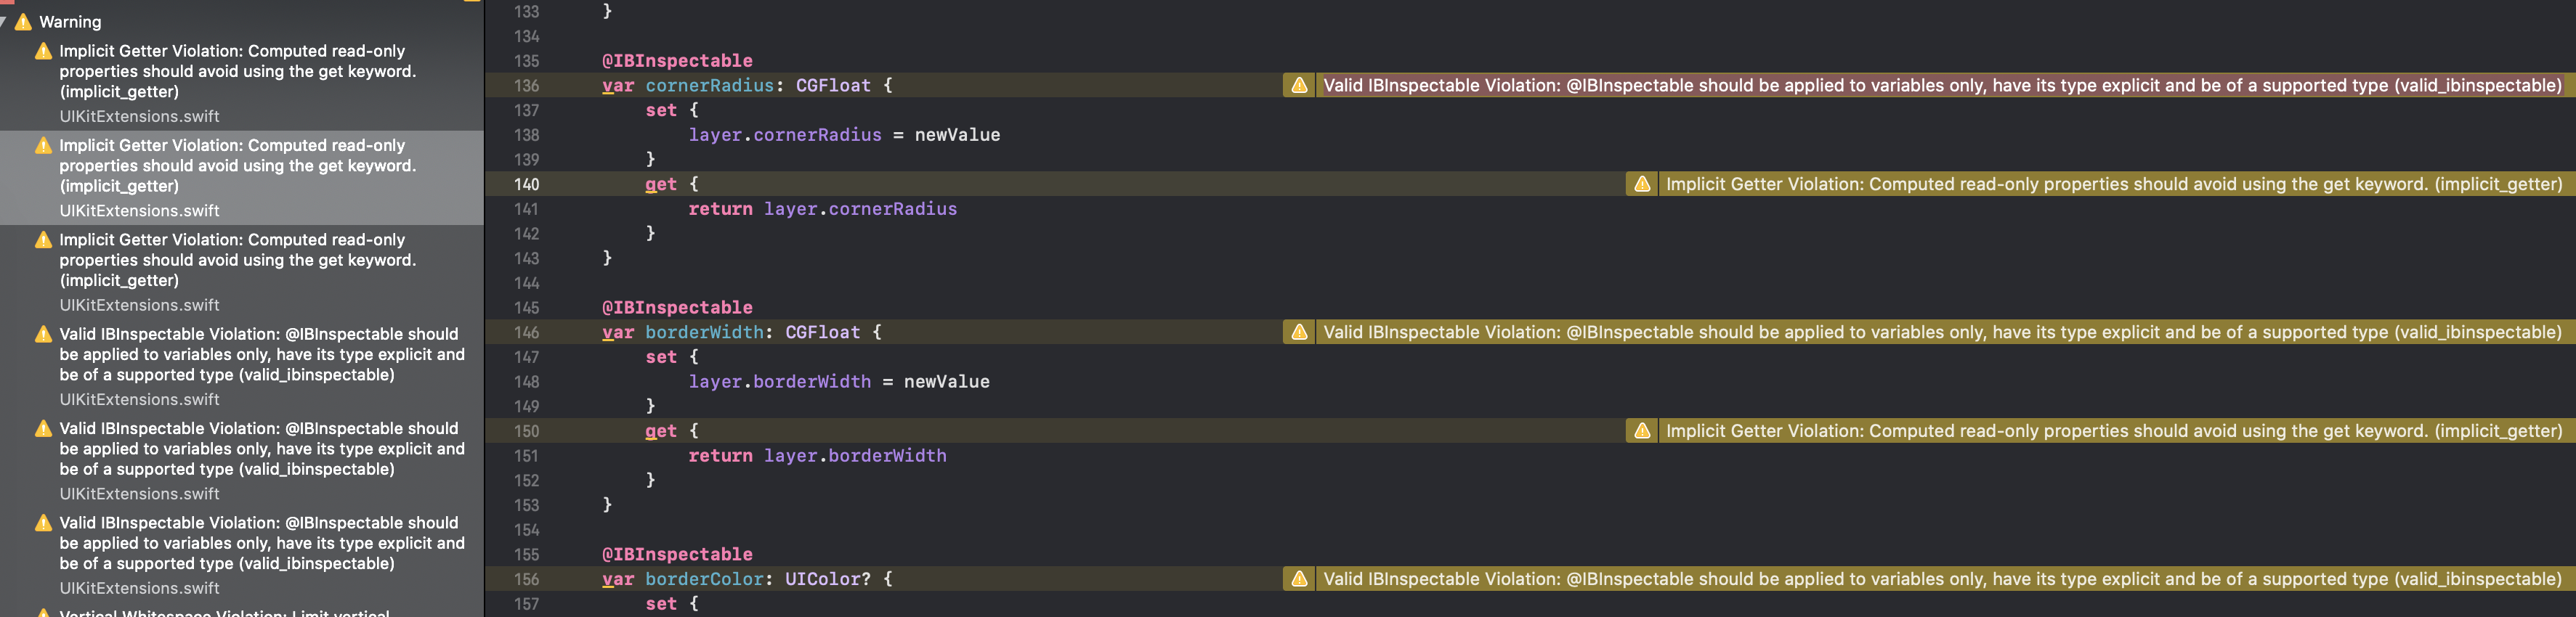Viewport: 2576px width, 617px height.
Task: Click warning triangle of third Implicit Getter sidebar entry
Action: tap(43, 239)
